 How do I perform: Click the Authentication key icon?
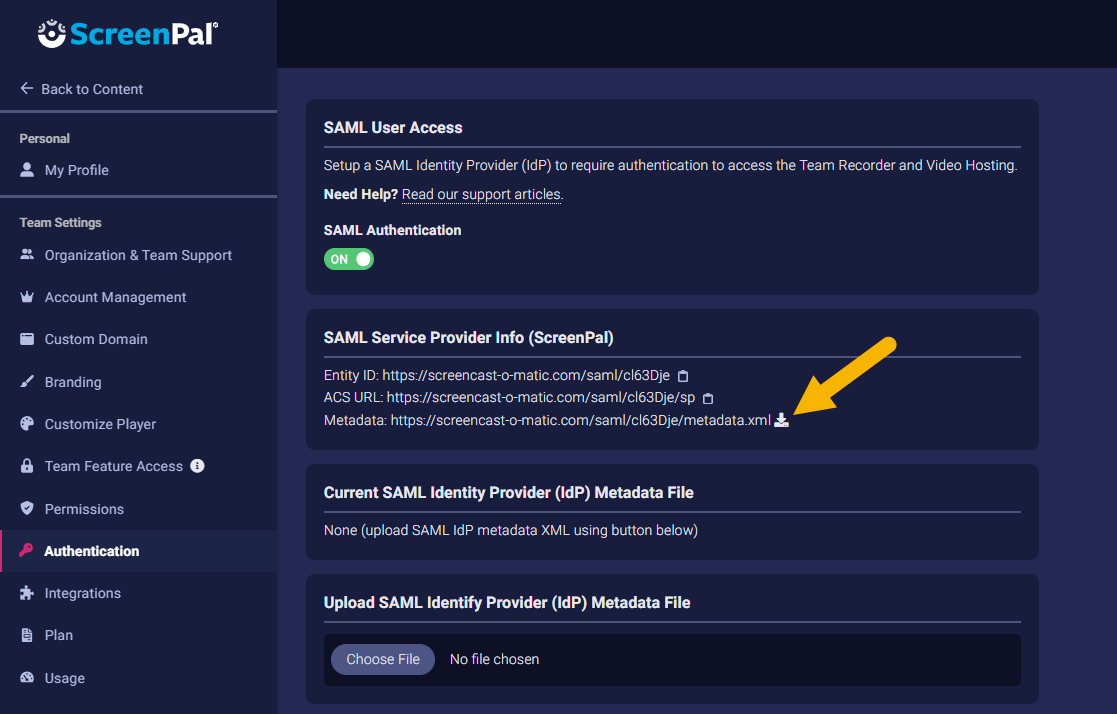click(26, 550)
